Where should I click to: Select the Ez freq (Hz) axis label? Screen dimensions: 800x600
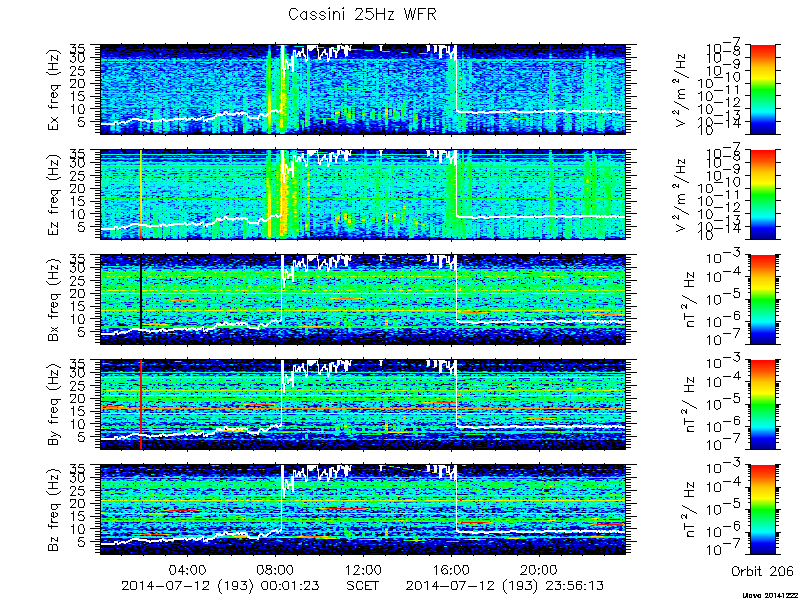coord(54,195)
